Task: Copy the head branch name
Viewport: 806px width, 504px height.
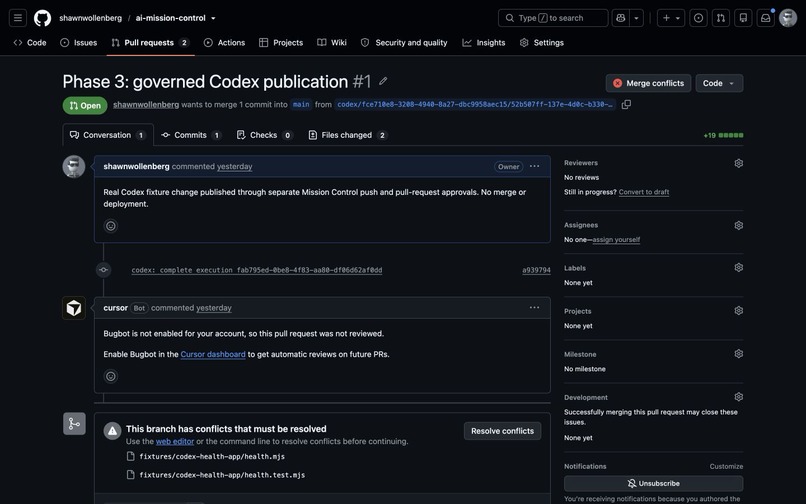Action: point(626,104)
